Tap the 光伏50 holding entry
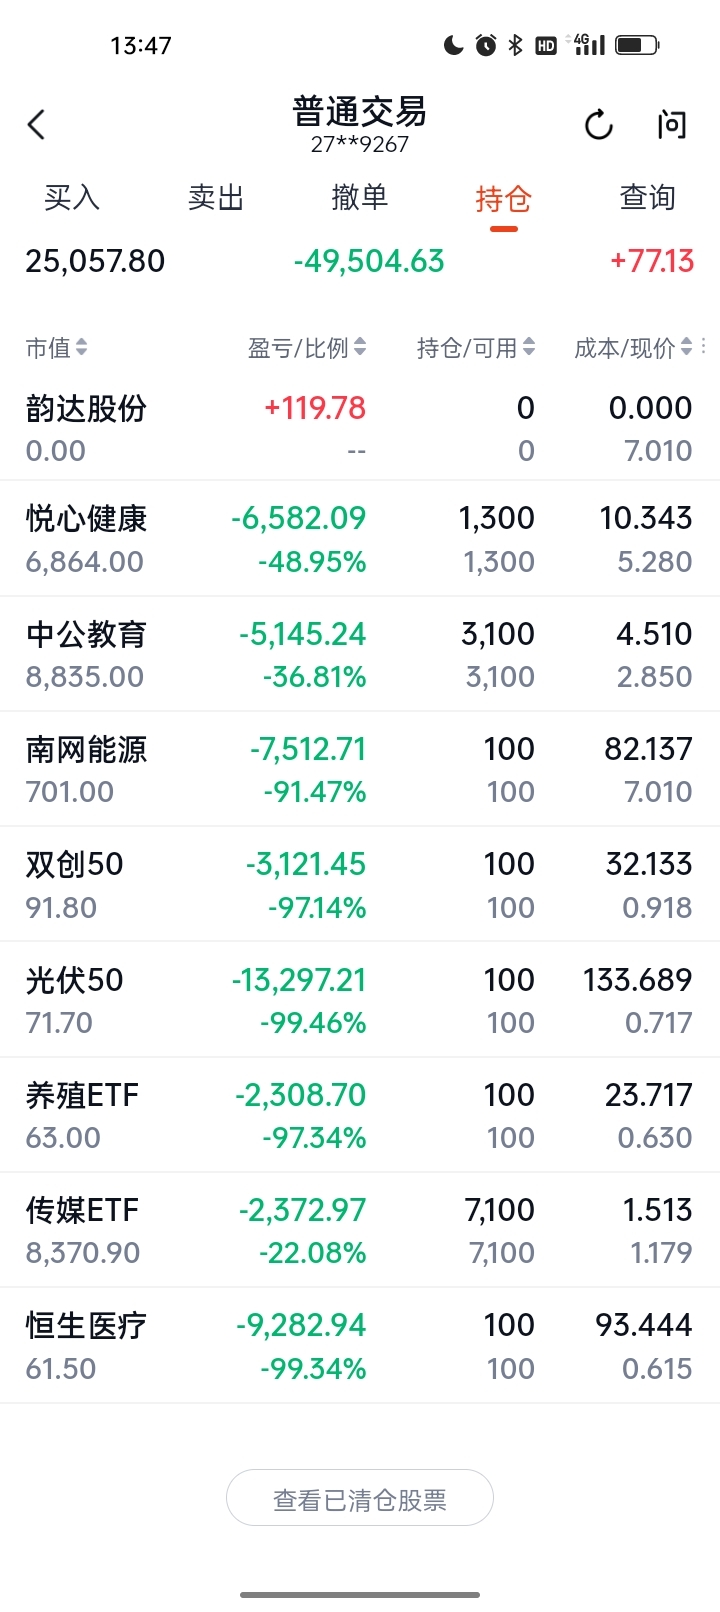 coord(360,1000)
